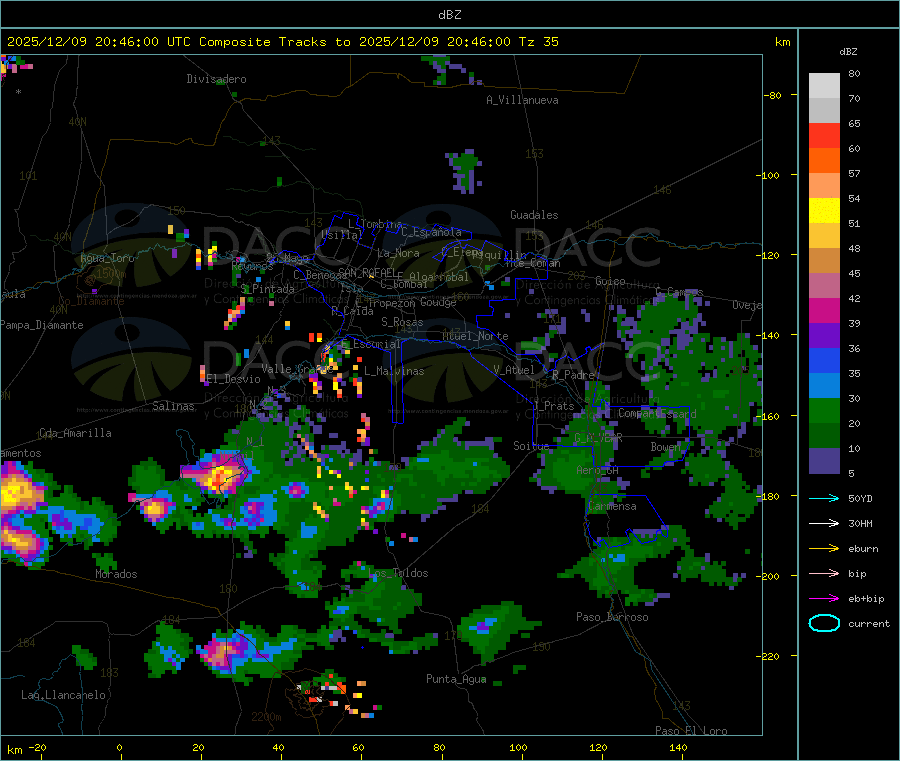
Task: Click the Salinas map label
Action: 173,406
